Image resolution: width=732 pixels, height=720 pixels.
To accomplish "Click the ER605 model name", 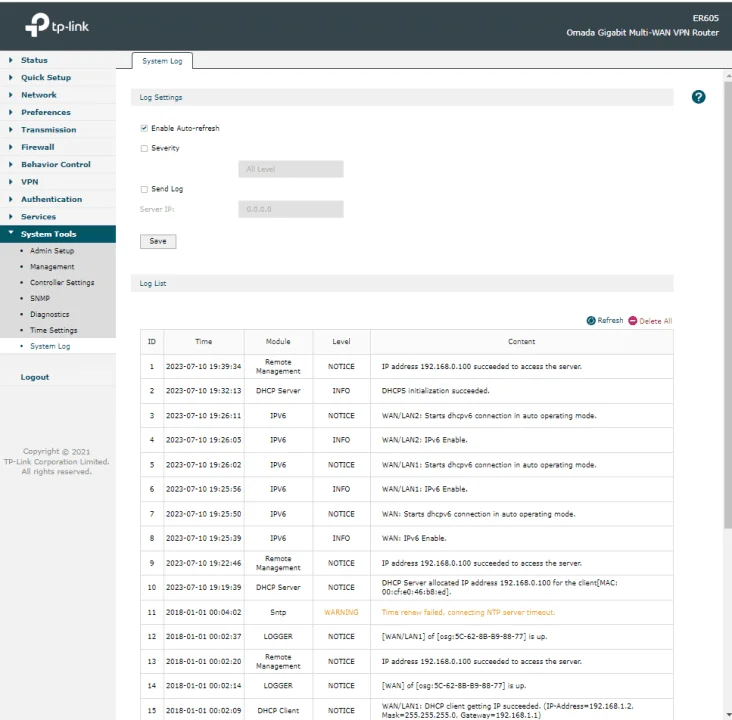I will (705, 18).
